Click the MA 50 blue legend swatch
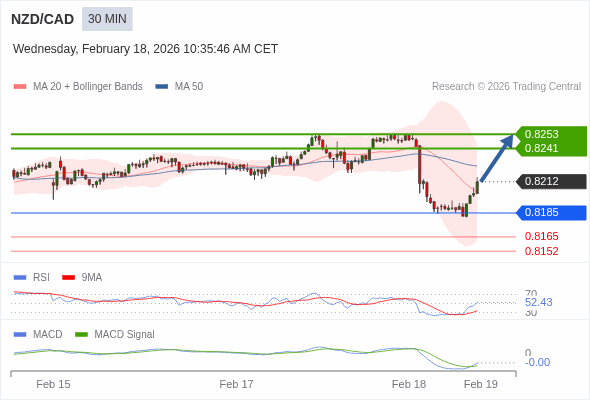Viewport: 590px width, 400px height. pos(162,87)
